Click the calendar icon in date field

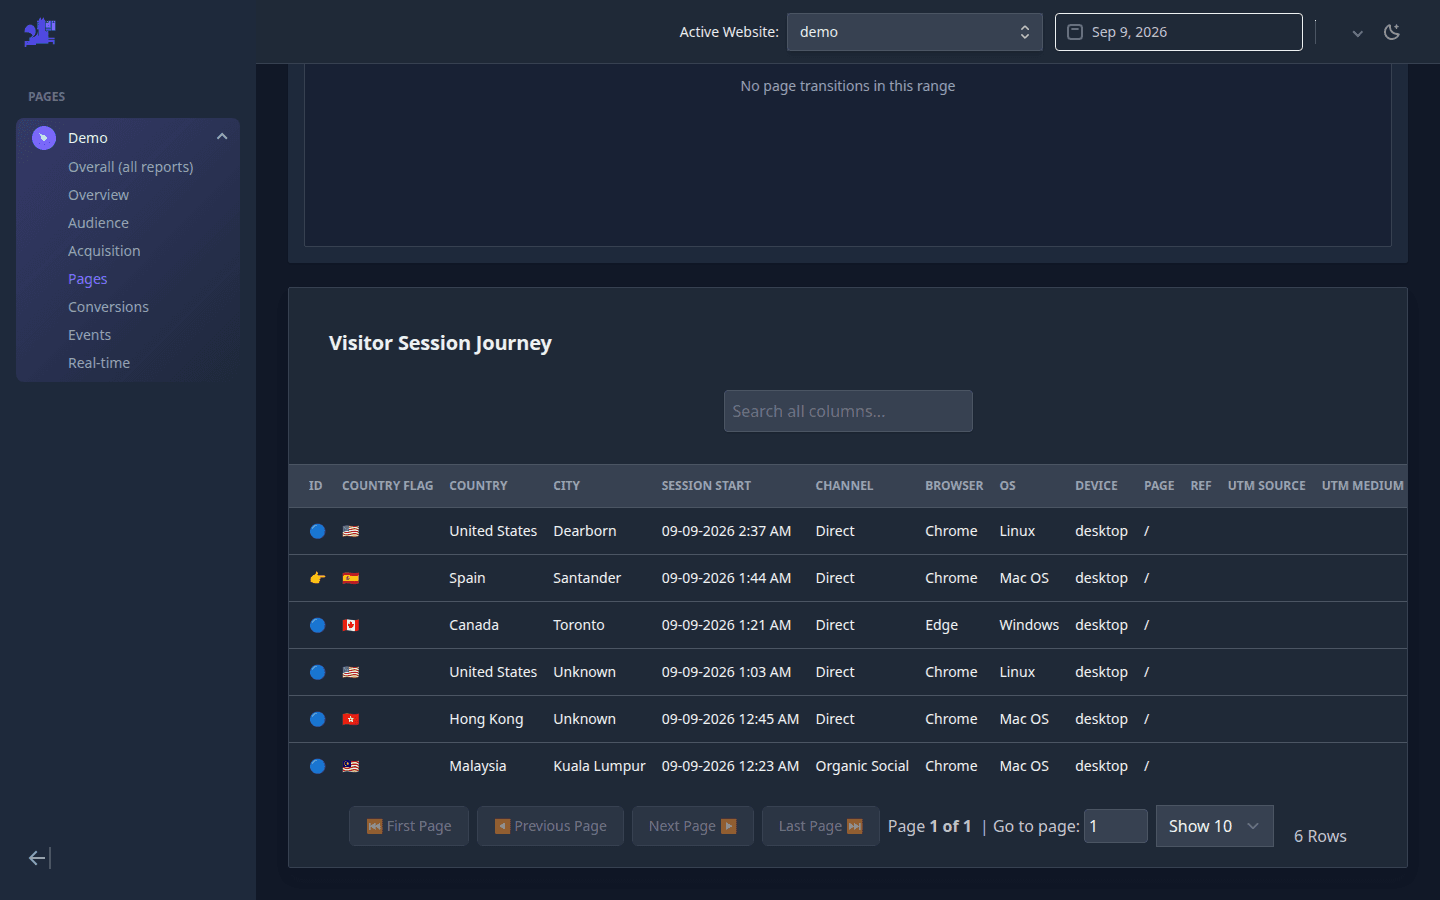[x=1075, y=32]
